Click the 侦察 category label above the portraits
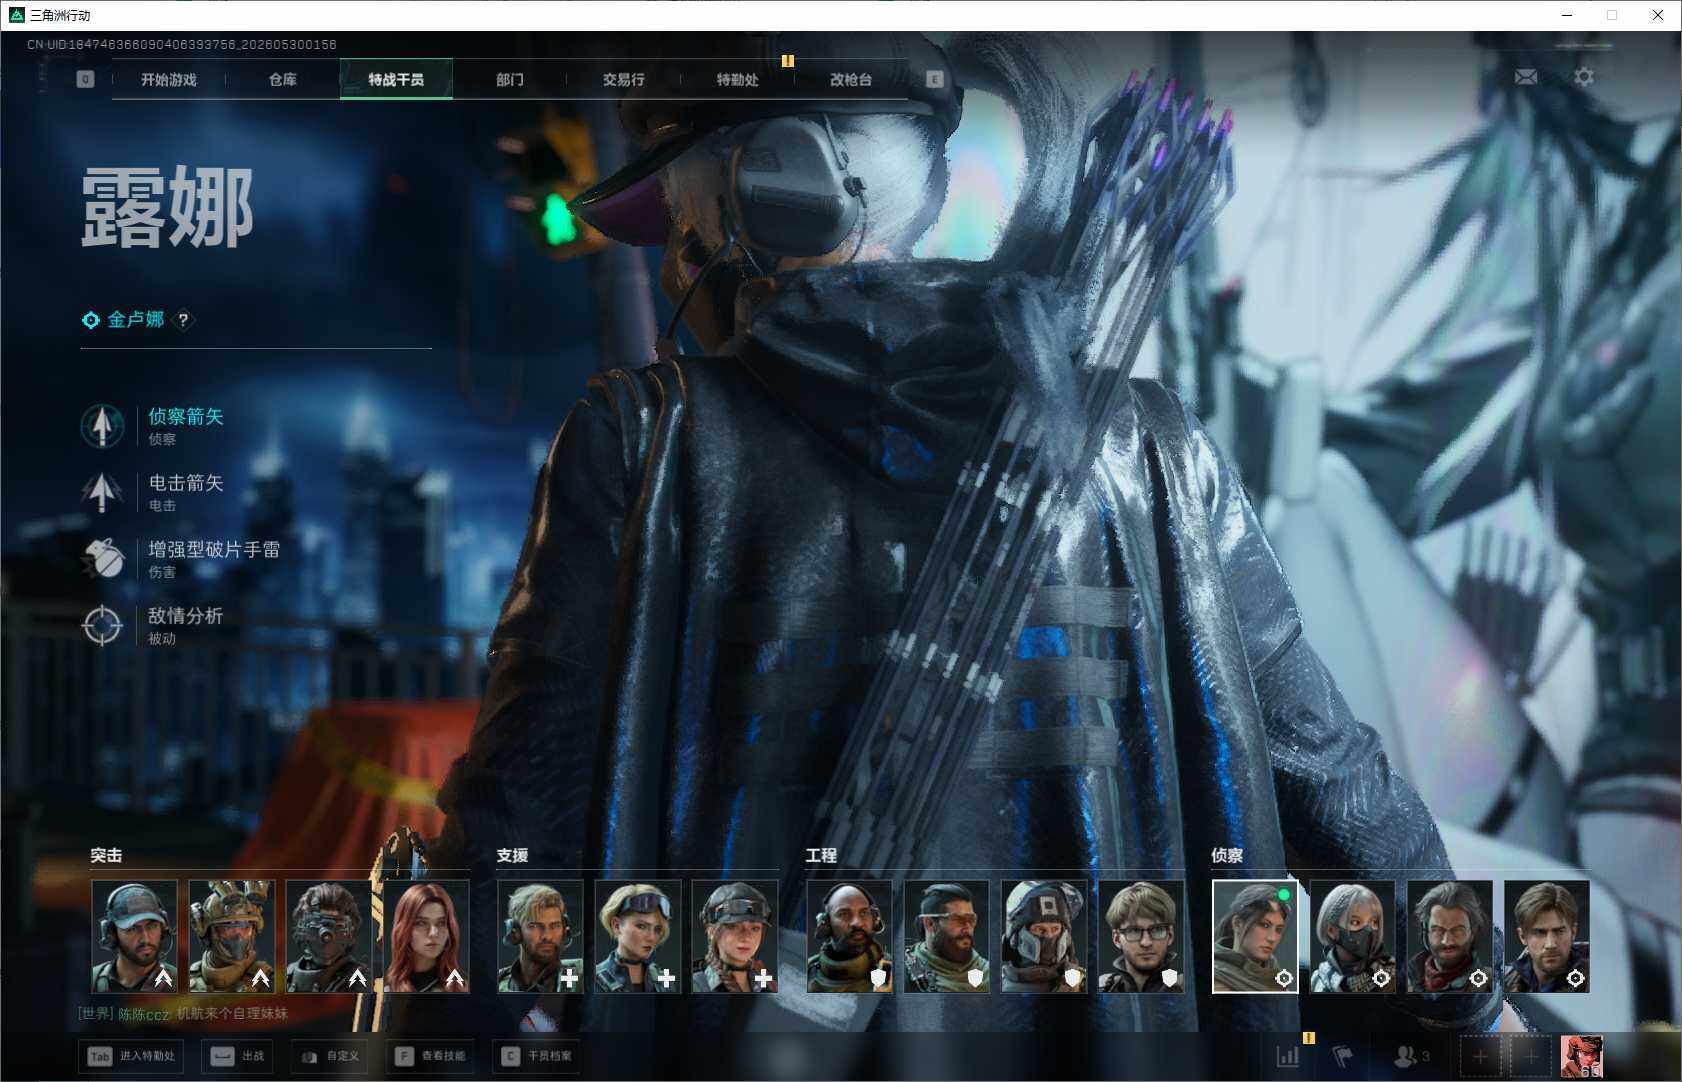This screenshot has width=1682, height=1082. pyautogui.click(x=1227, y=856)
